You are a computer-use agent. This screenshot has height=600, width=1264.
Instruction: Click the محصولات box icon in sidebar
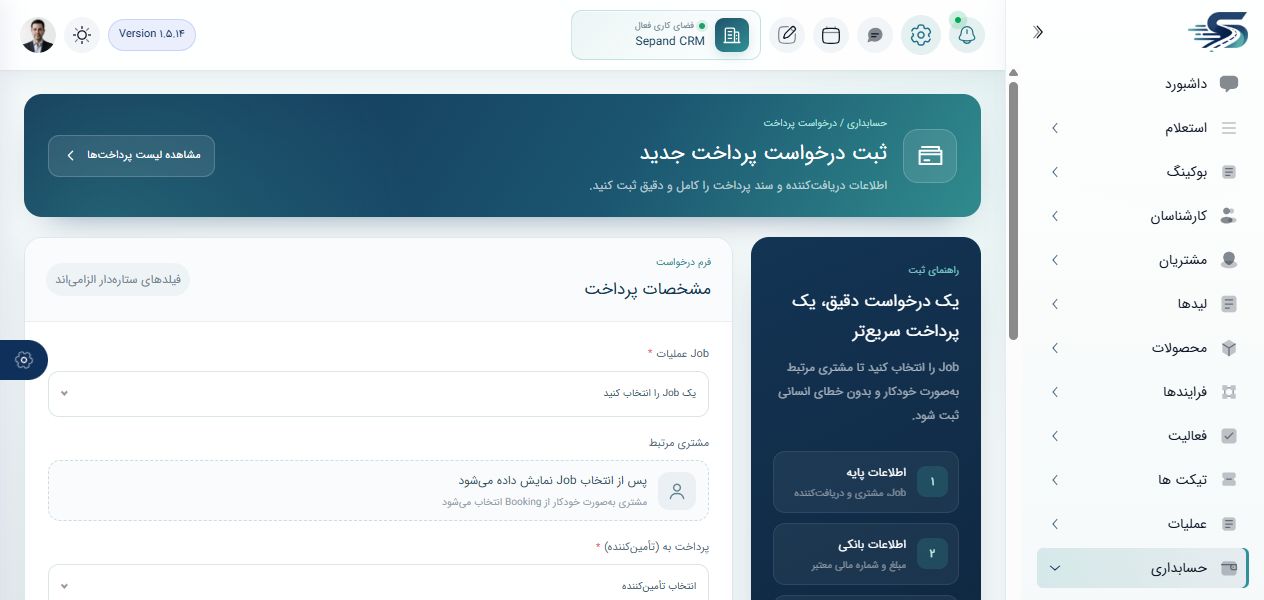[1229, 348]
